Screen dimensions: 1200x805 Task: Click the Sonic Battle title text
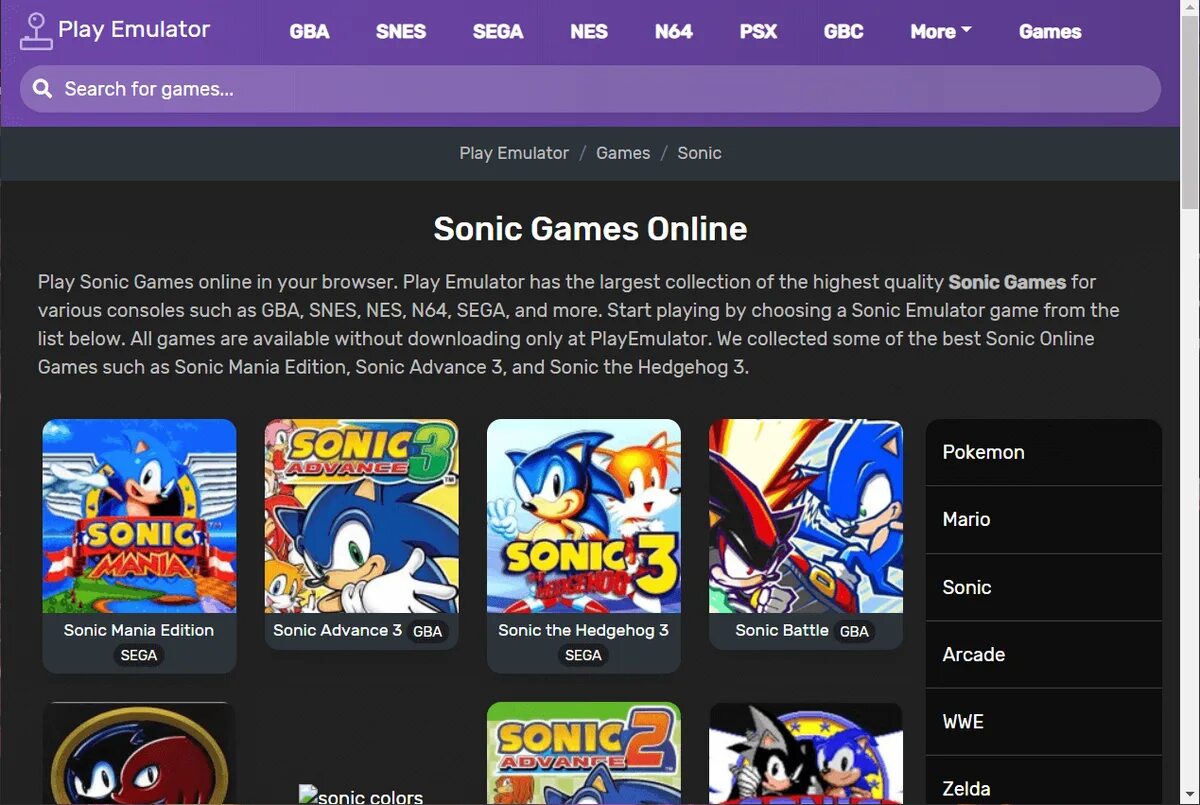(782, 630)
